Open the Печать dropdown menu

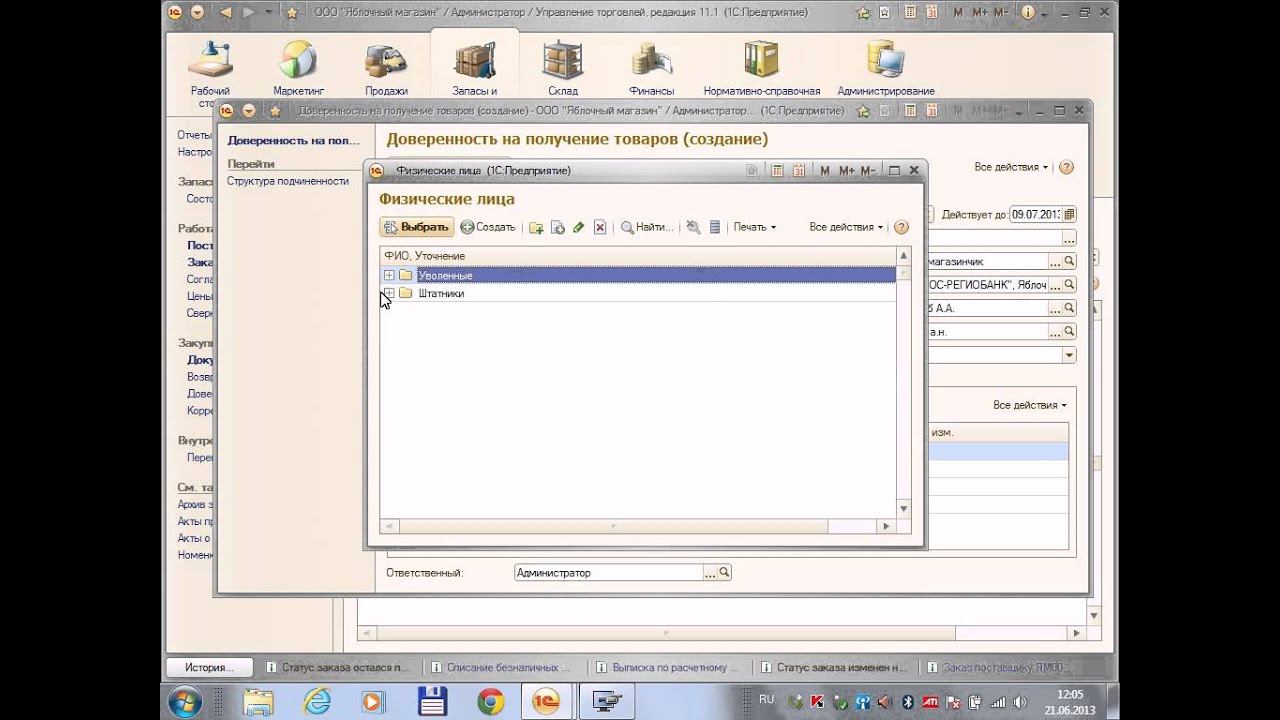(x=754, y=227)
